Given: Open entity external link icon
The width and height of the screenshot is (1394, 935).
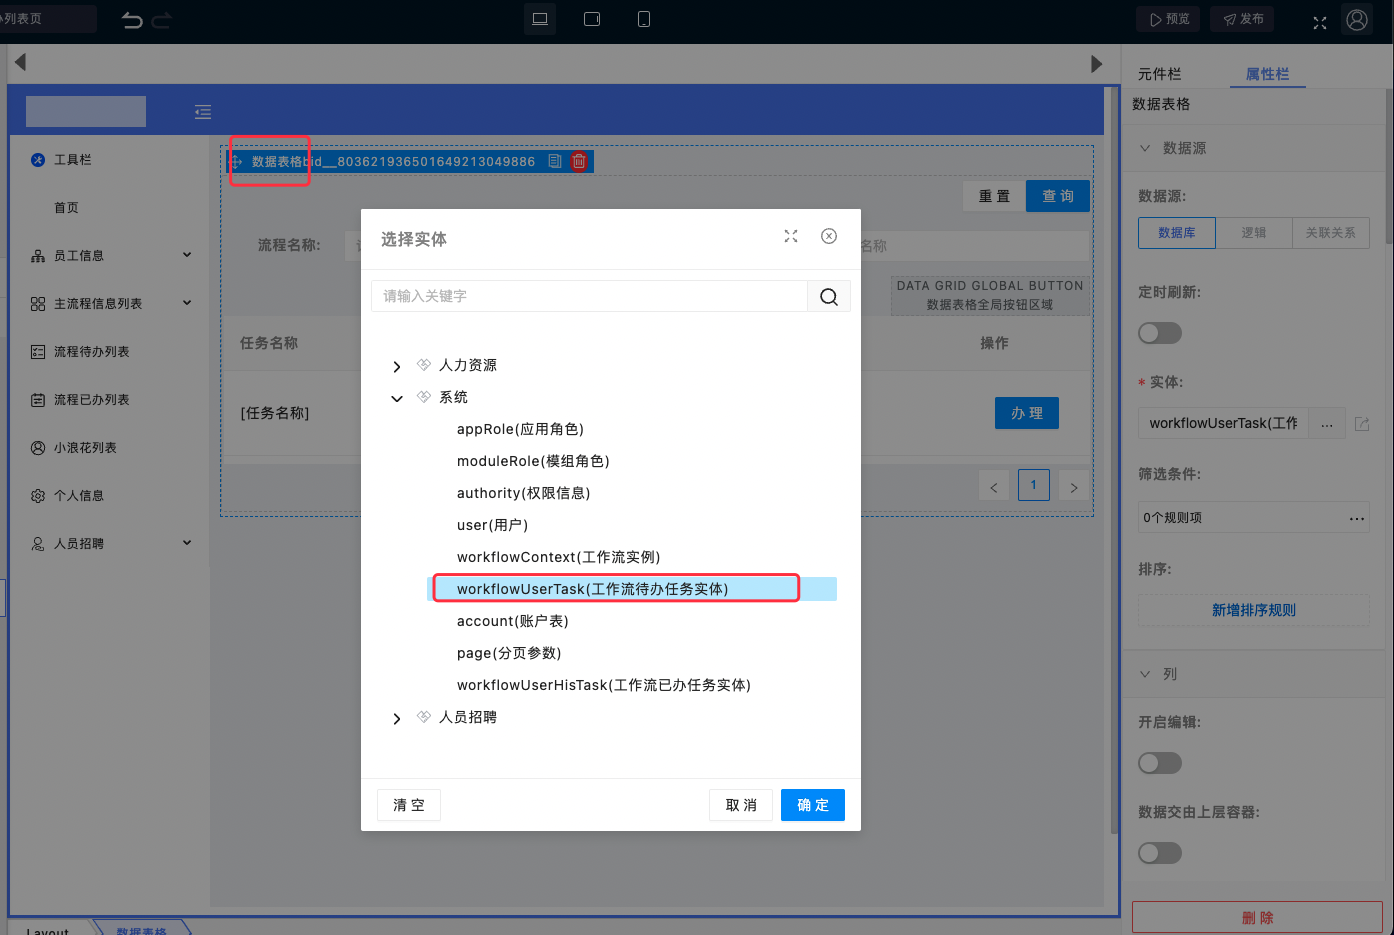Looking at the screenshot, I should (1362, 424).
